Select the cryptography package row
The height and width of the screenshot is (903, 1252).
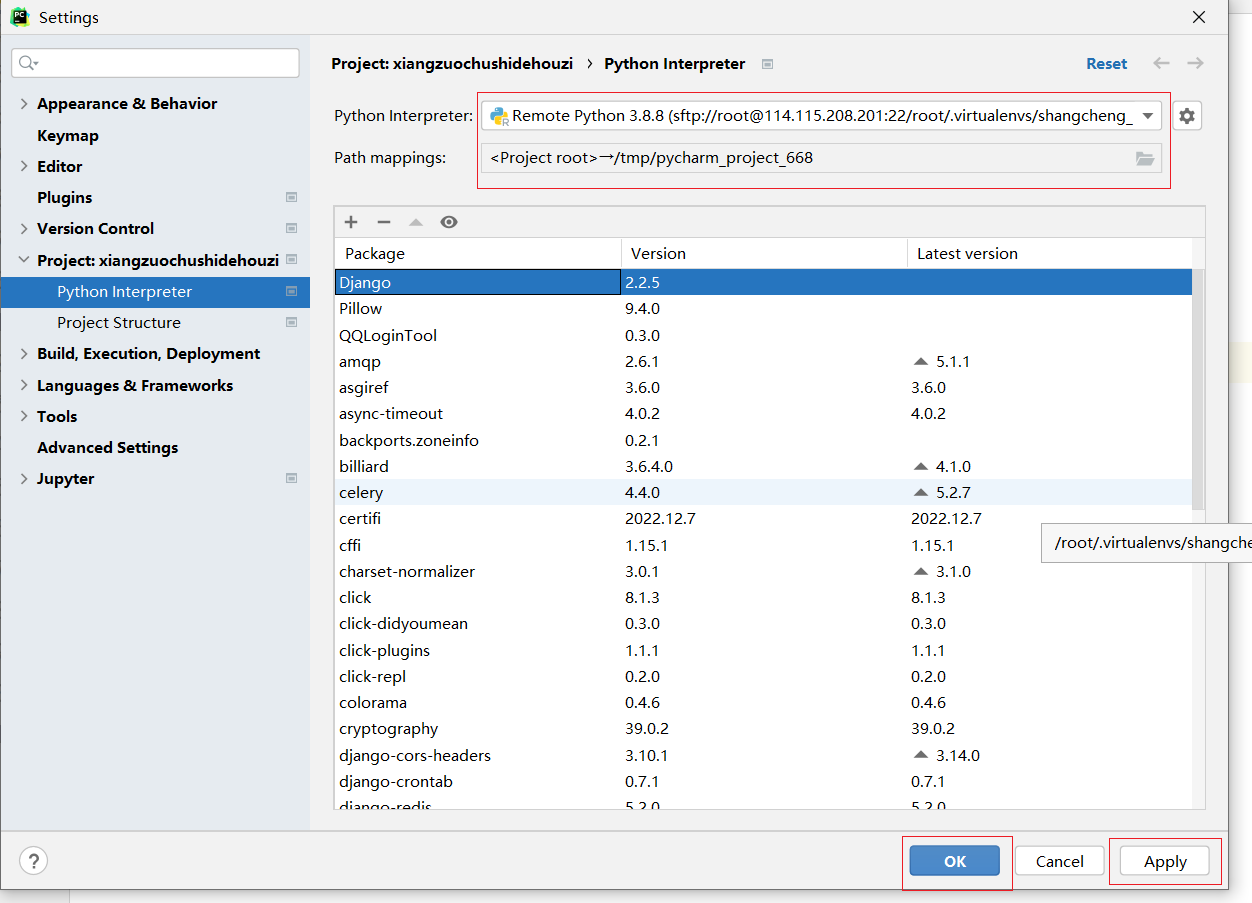(x=763, y=729)
